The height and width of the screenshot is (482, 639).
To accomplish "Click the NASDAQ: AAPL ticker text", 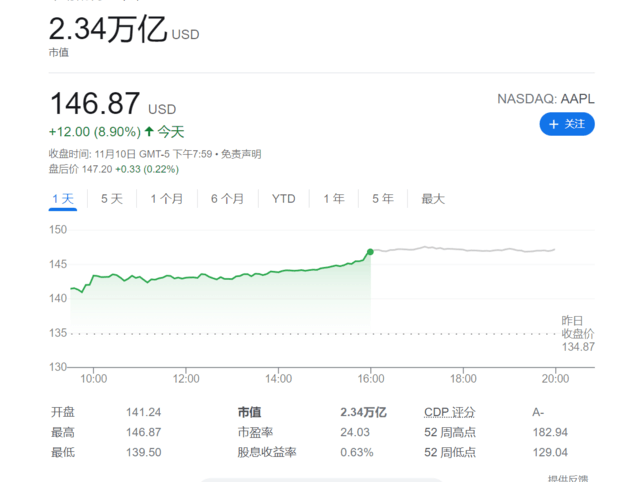I will (x=546, y=99).
